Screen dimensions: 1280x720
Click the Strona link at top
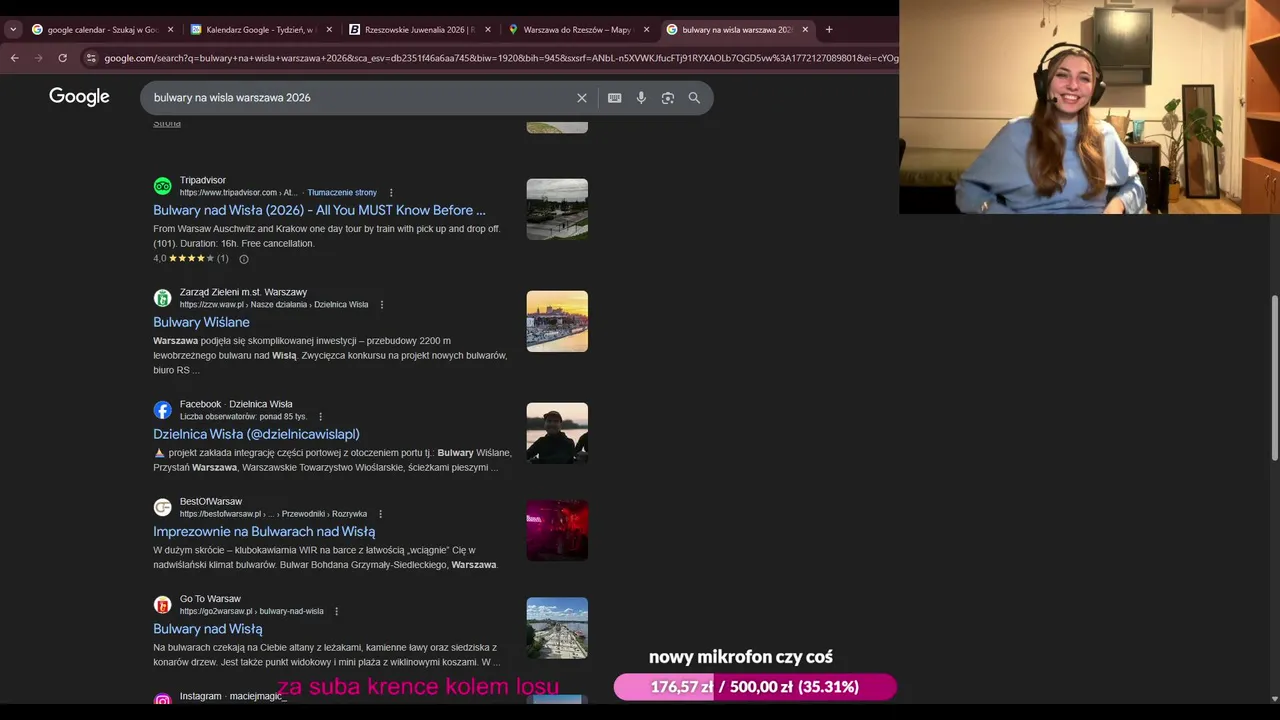click(167, 123)
